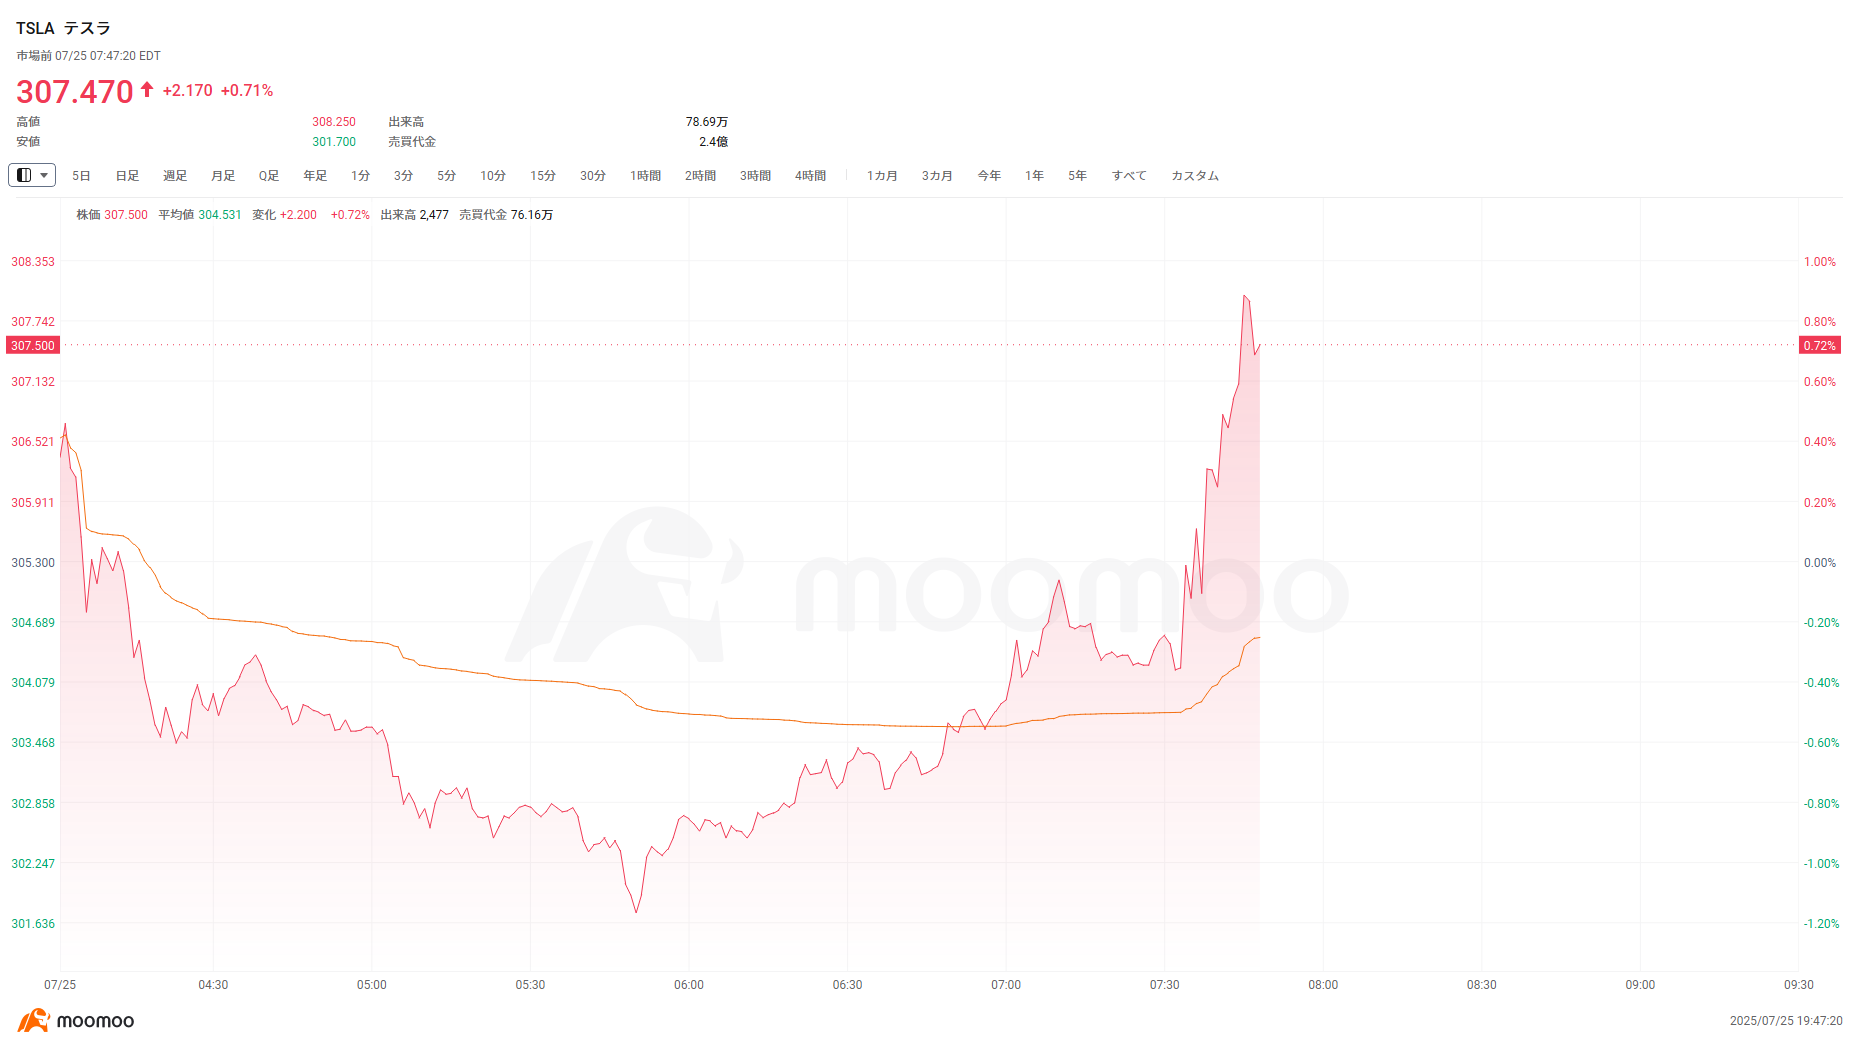Display すべて full history range
The height and width of the screenshot is (1047, 1859).
(1129, 176)
